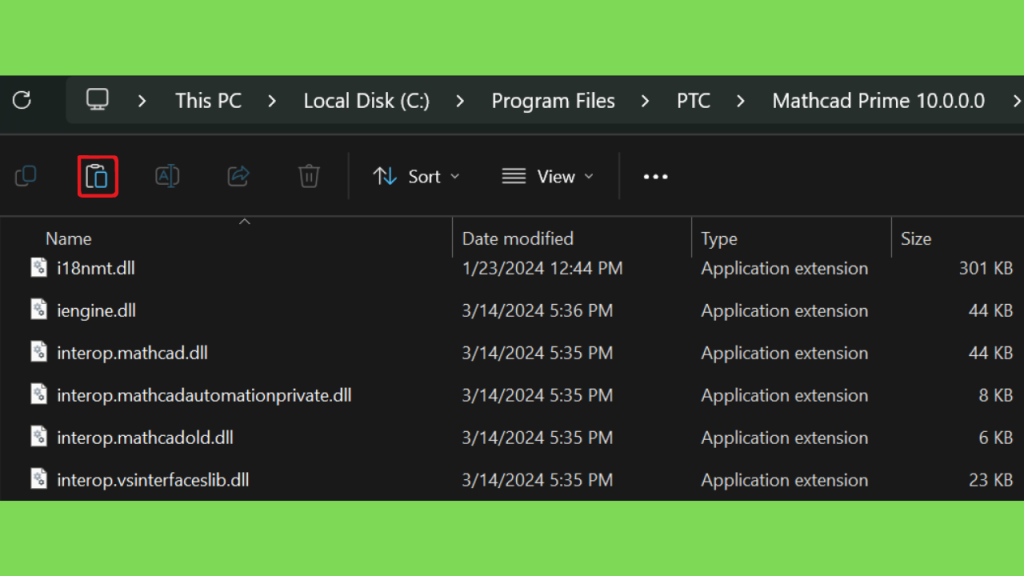Go to PTC breadcrumb
This screenshot has width=1024, height=576.
(693, 101)
